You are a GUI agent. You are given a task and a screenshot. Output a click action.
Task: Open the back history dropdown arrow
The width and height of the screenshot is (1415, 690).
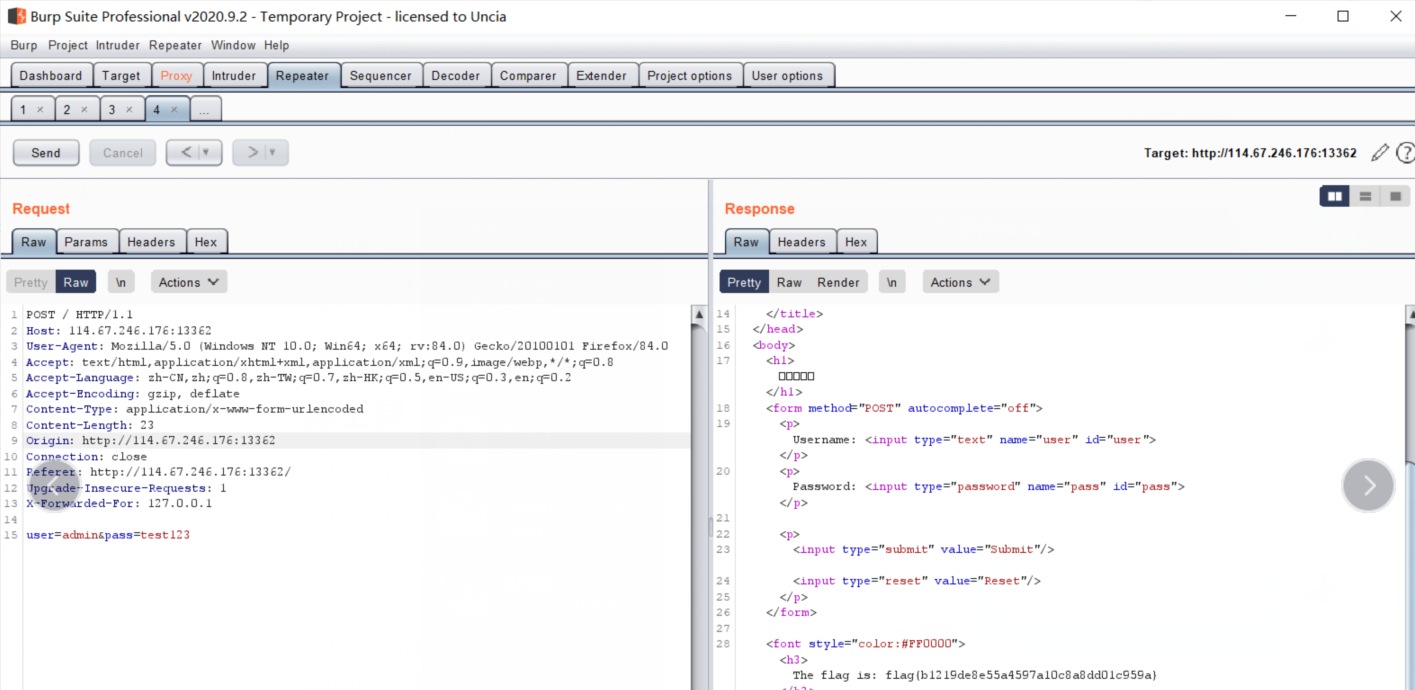click(208, 153)
